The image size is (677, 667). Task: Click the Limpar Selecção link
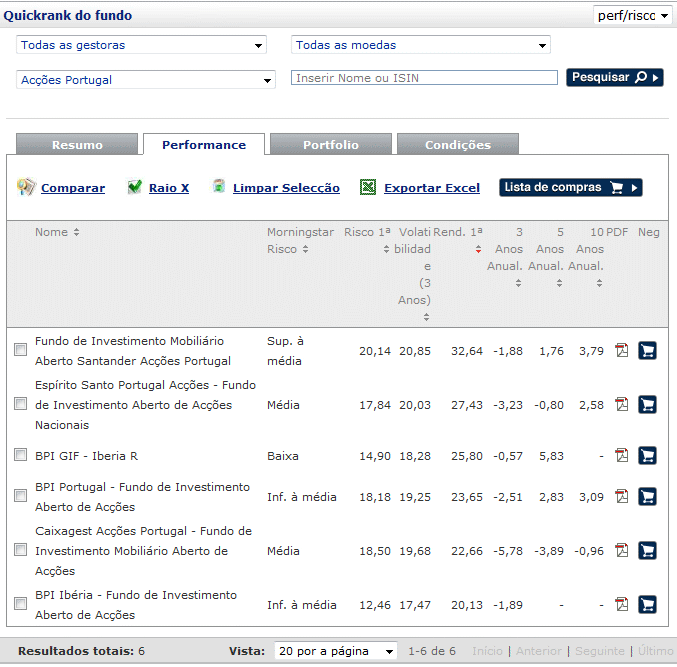click(286, 188)
